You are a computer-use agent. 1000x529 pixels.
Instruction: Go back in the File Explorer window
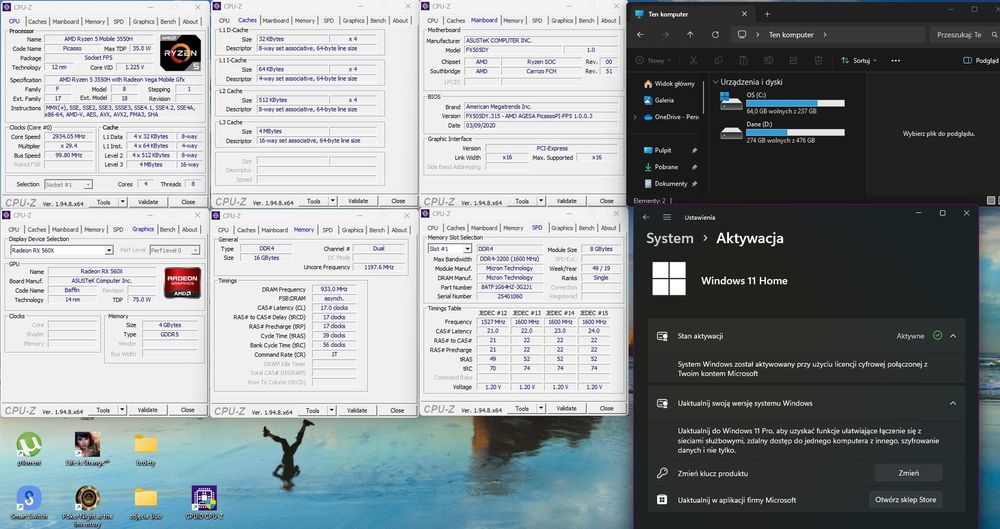click(640, 35)
